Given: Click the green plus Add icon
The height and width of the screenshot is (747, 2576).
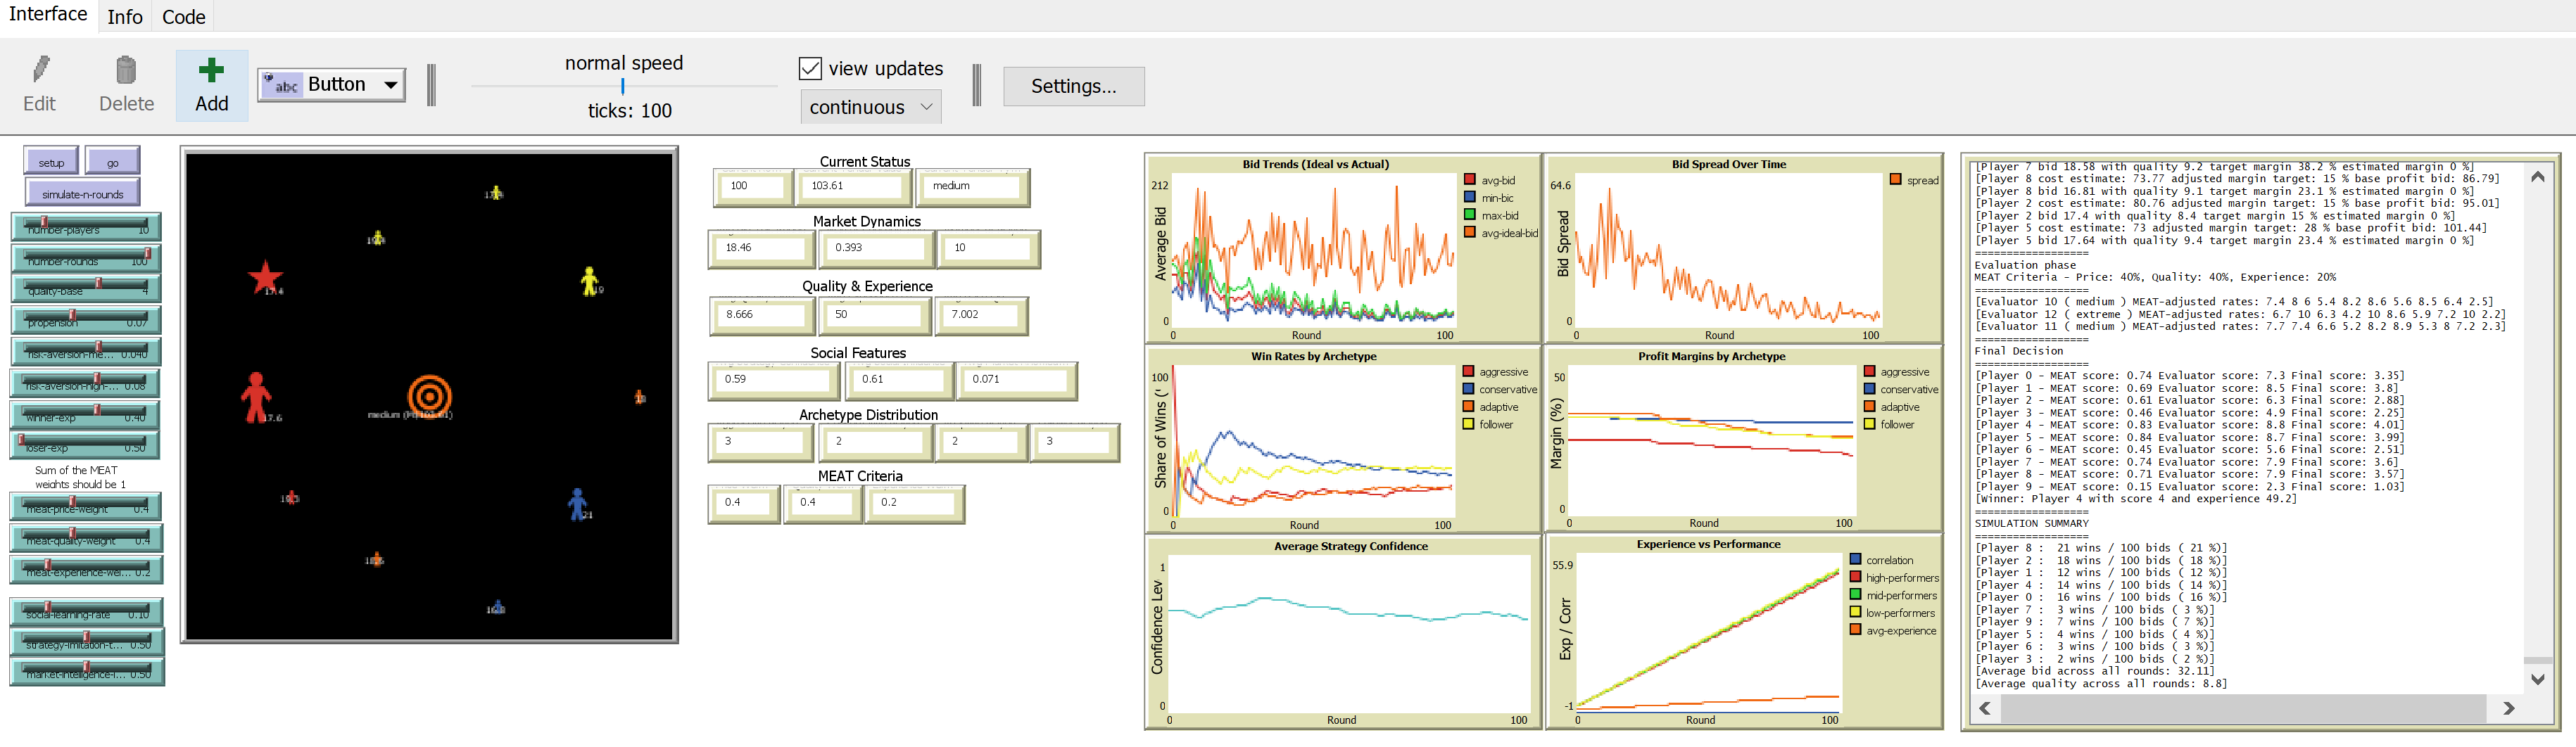Looking at the screenshot, I should pos(211,70).
